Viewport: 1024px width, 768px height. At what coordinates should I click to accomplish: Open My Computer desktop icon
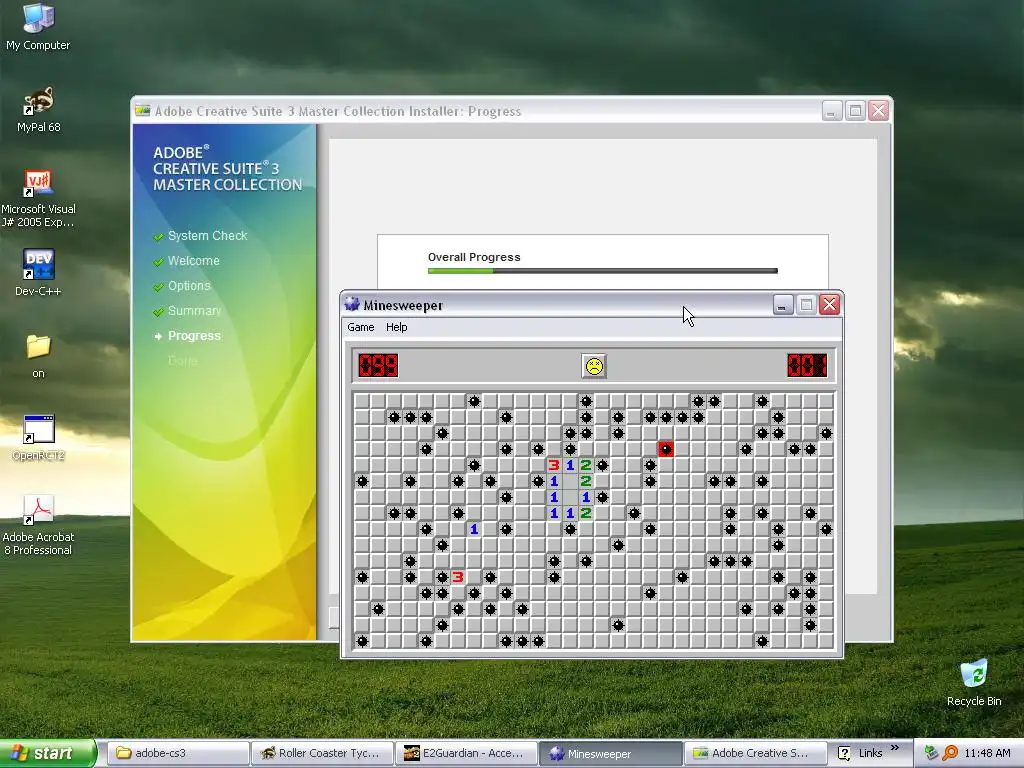coord(38,26)
